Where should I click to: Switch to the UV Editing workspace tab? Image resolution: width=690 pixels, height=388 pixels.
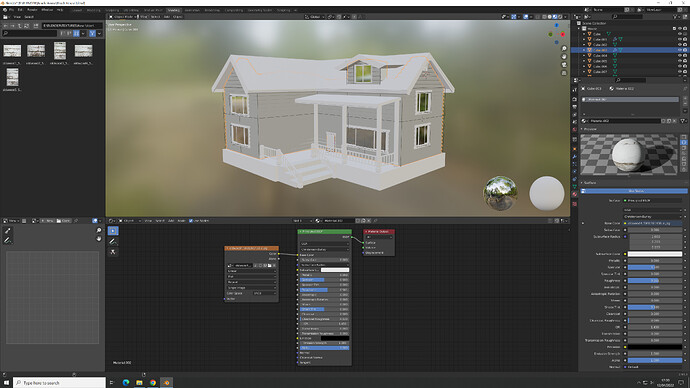coord(131,10)
